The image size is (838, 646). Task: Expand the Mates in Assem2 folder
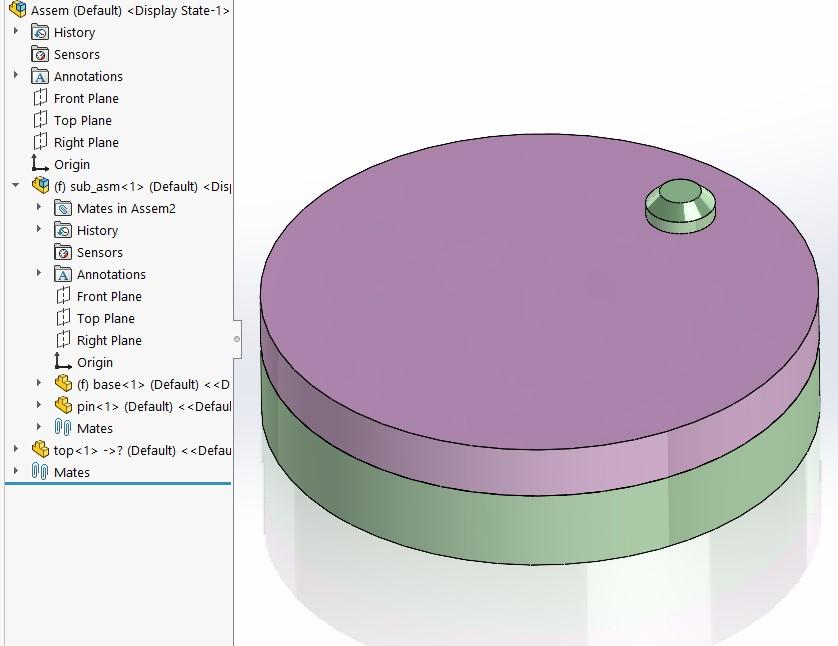click(x=38, y=207)
